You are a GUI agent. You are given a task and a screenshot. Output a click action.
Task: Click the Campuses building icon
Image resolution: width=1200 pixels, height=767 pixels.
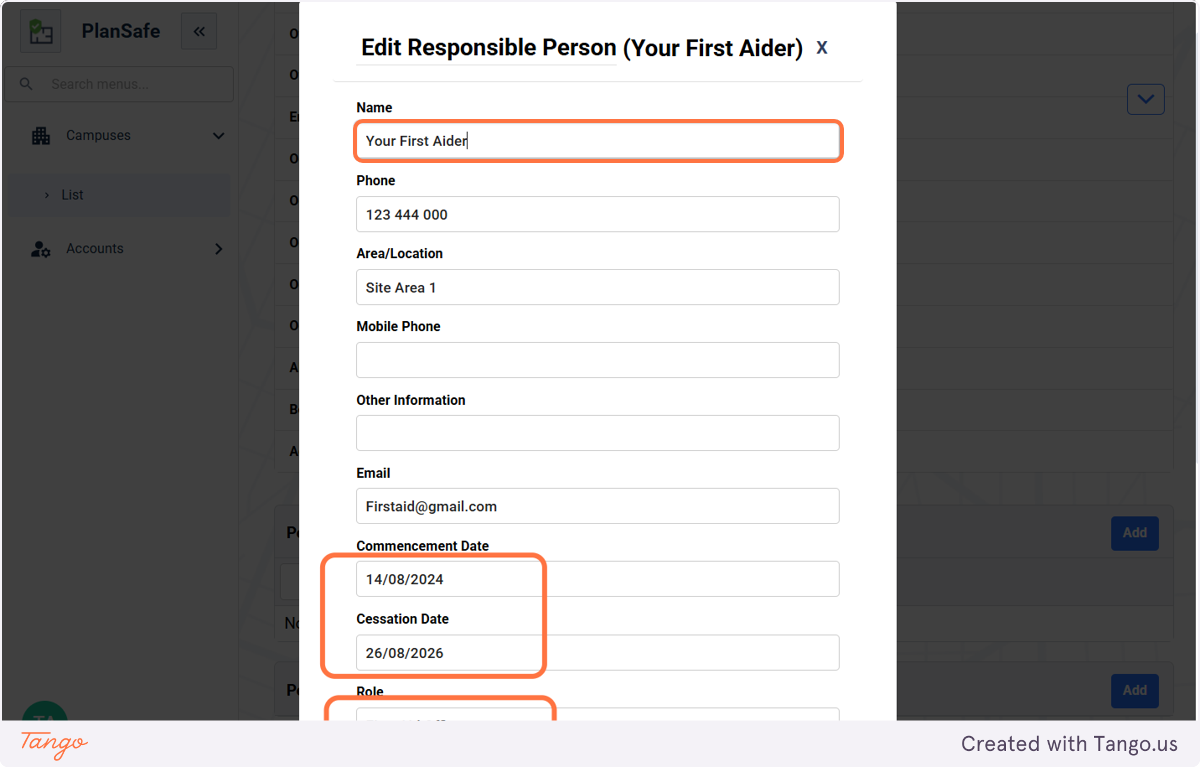pos(41,136)
